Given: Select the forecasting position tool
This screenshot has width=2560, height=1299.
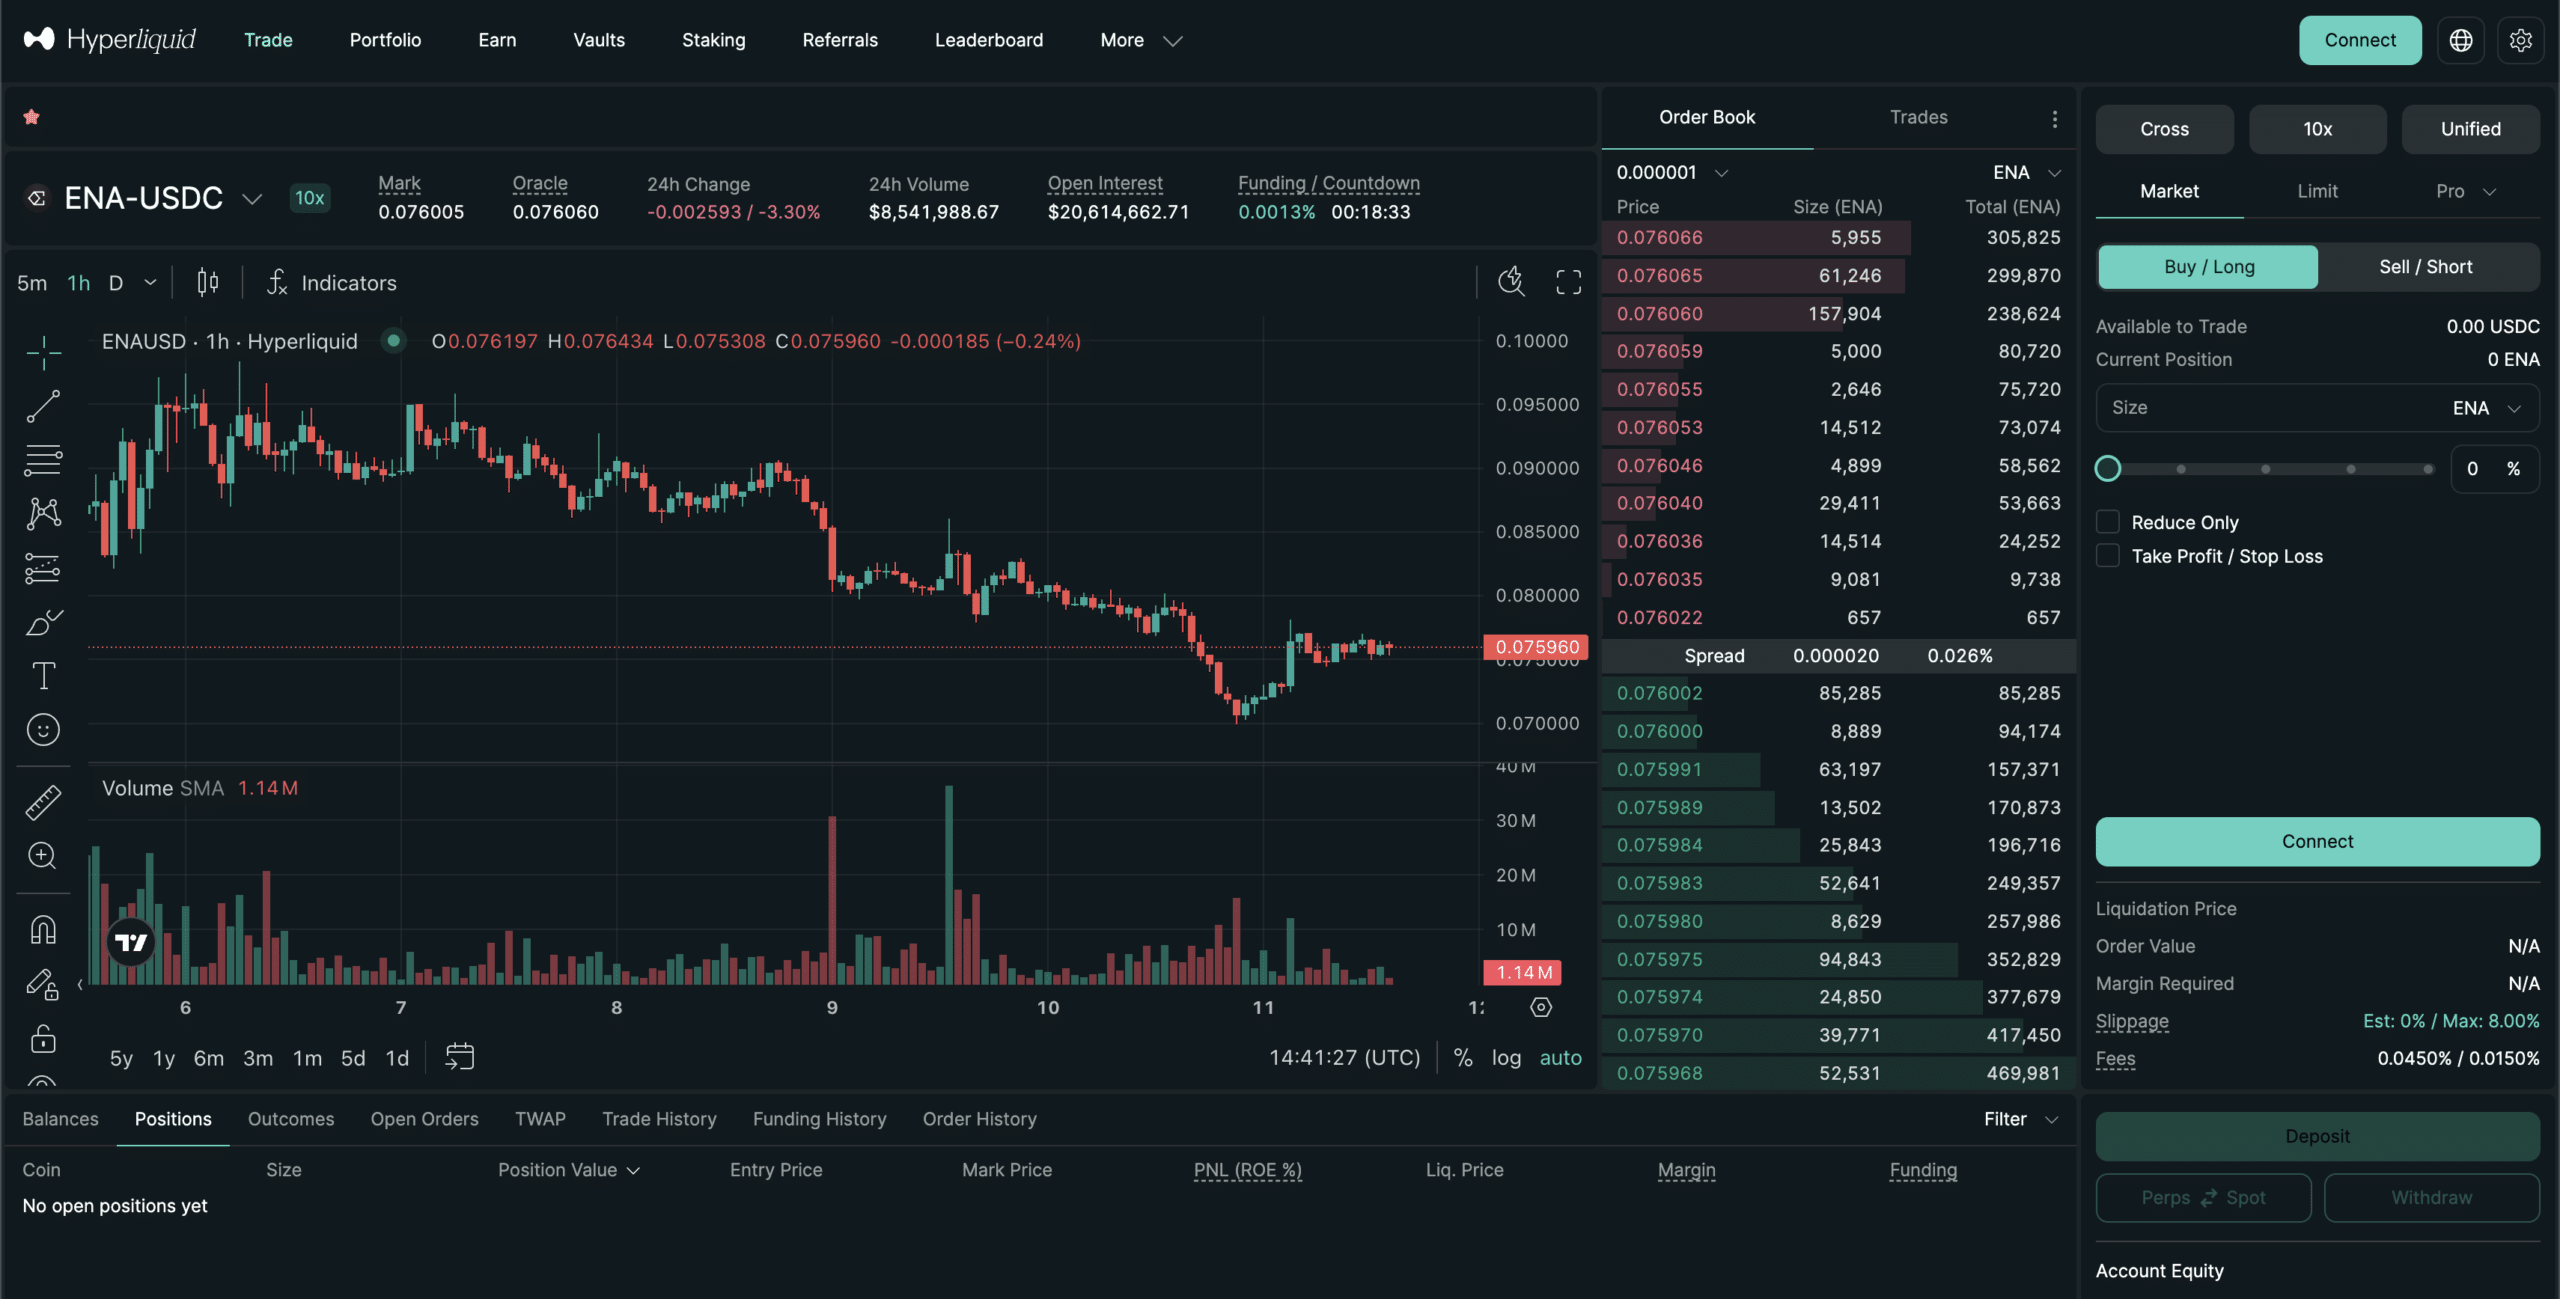Looking at the screenshot, I should pos(43,568).
